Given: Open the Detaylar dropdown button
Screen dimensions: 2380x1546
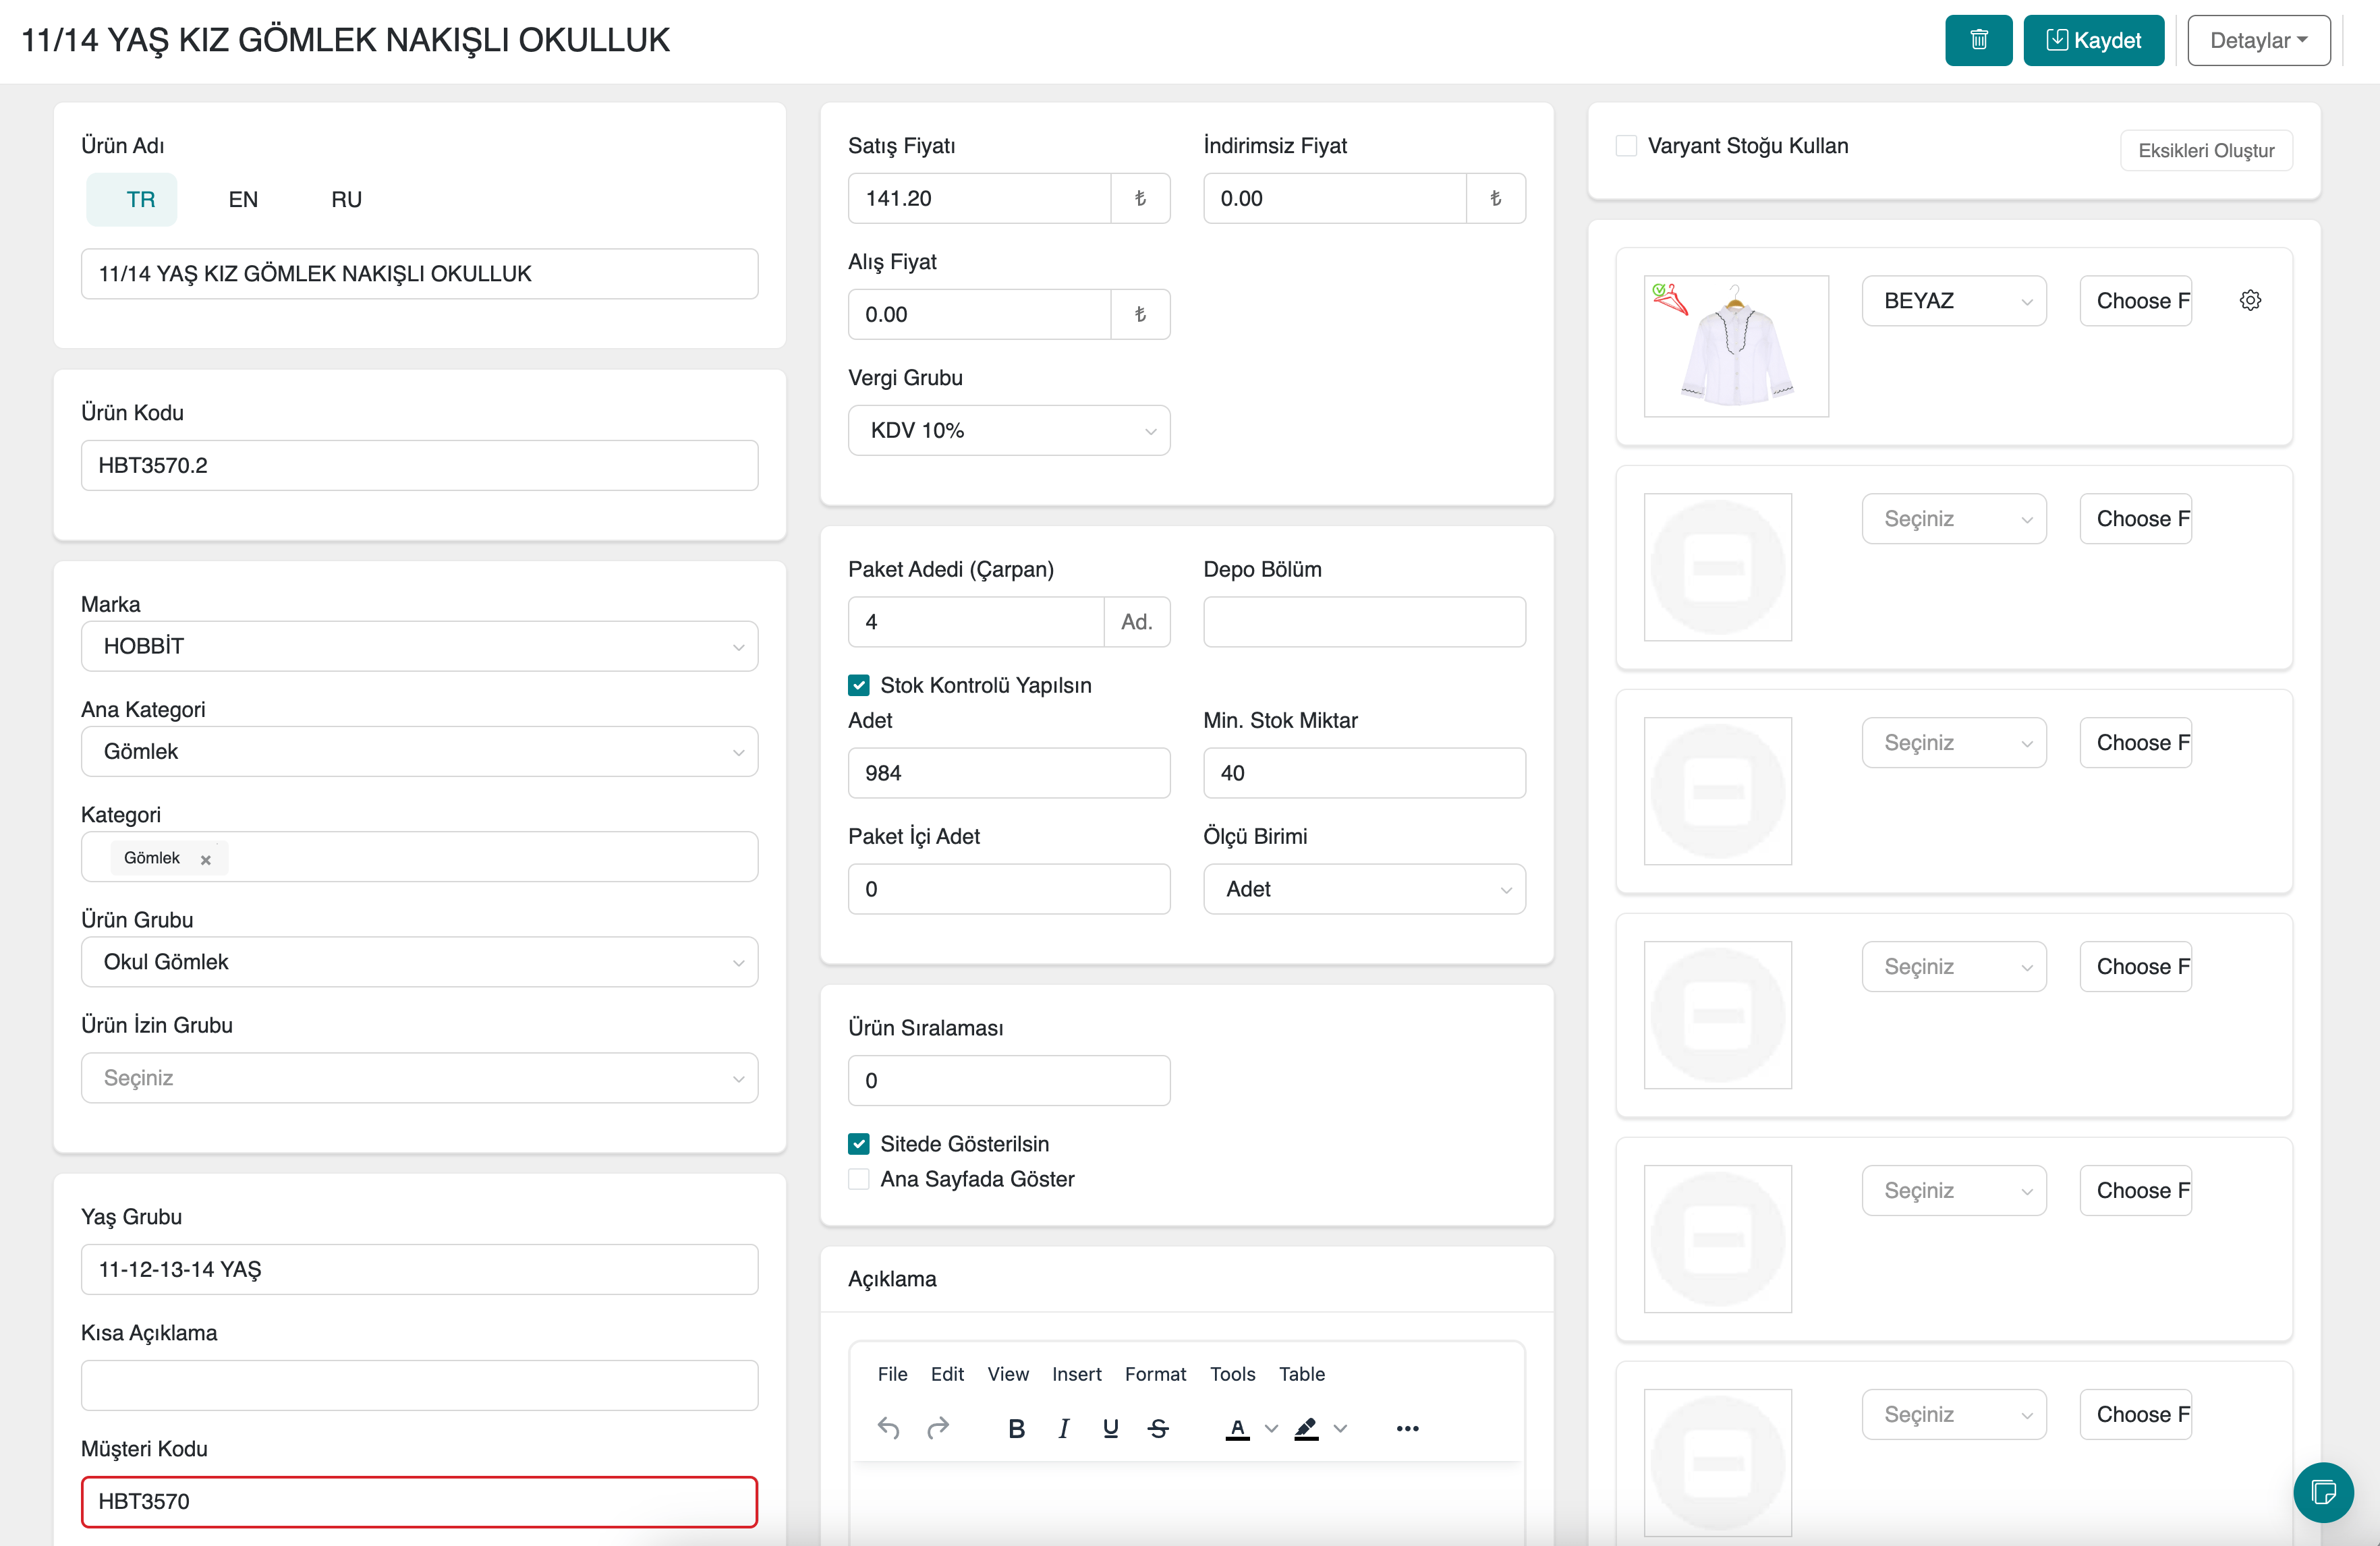Looking at the screenshot, I should (x=2258, y=40).
